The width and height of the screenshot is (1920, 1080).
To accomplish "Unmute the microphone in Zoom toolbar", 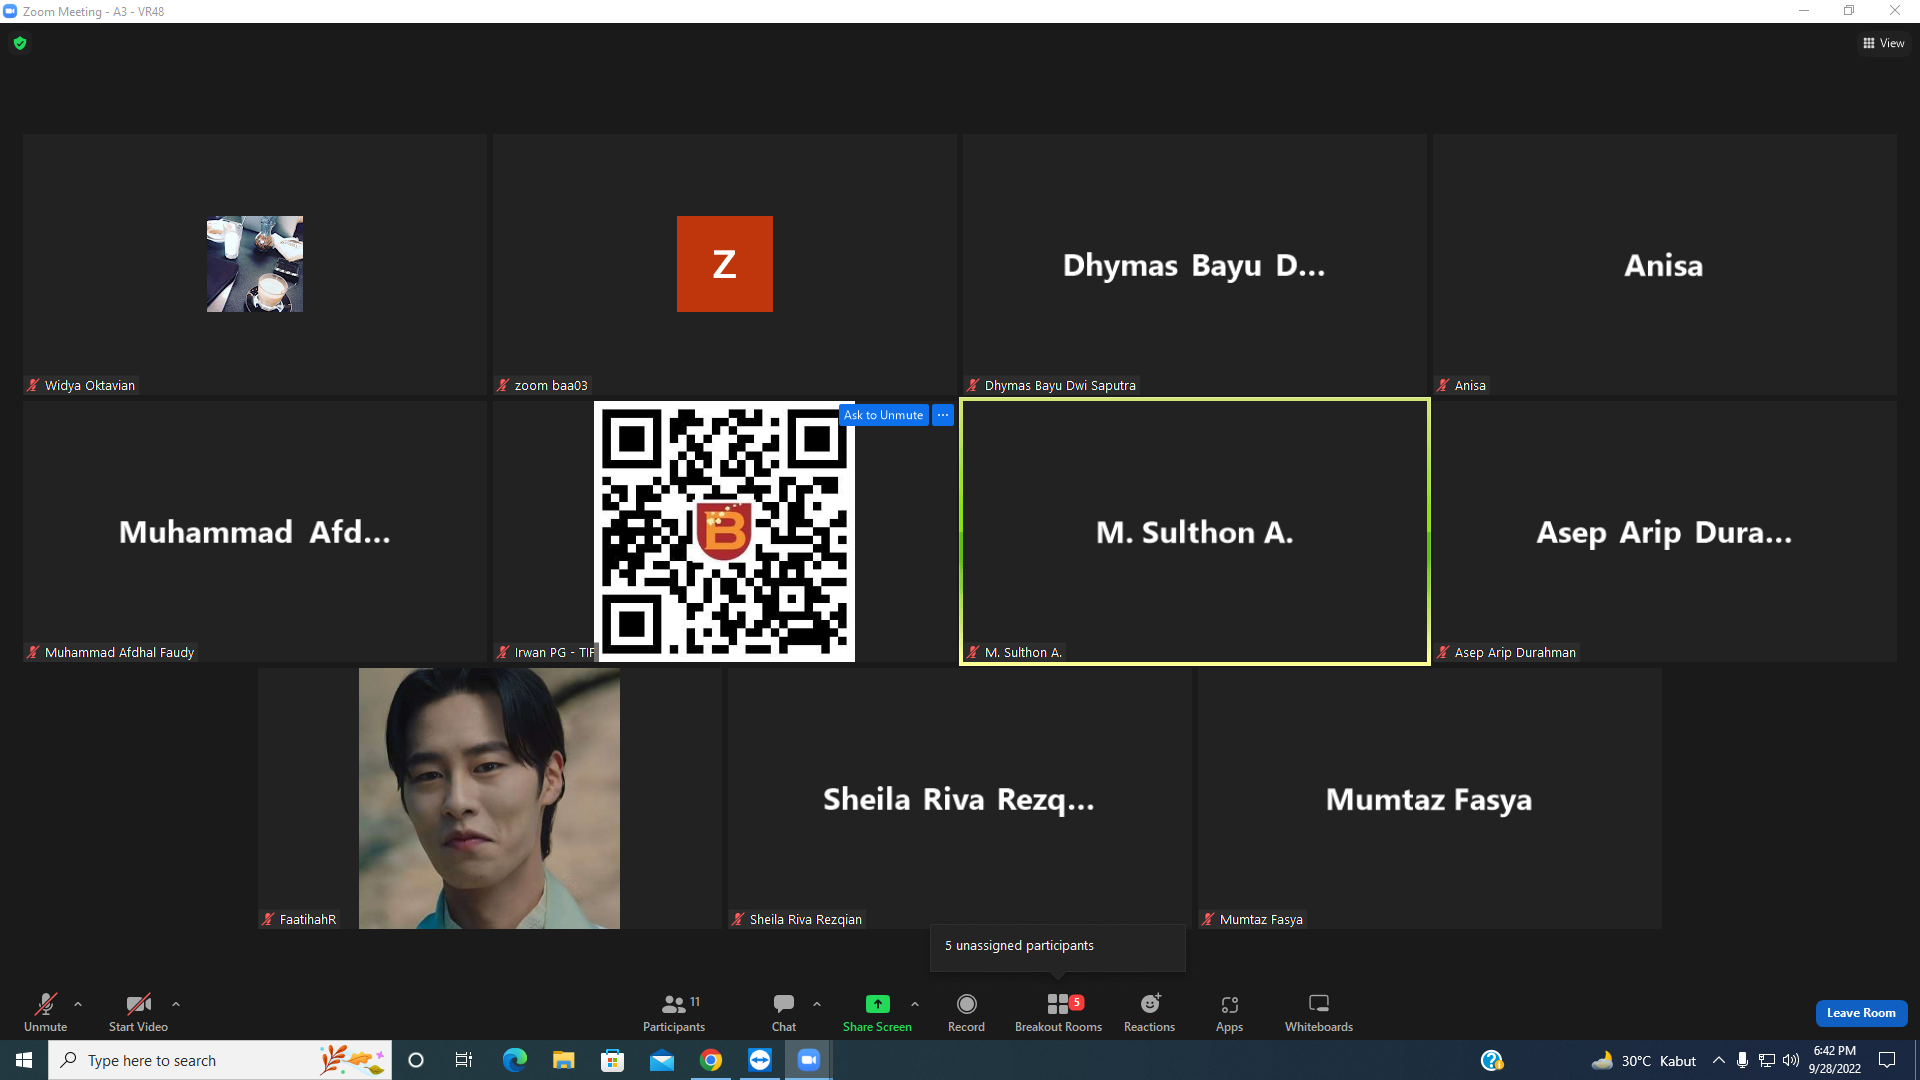I will 45,1012.
